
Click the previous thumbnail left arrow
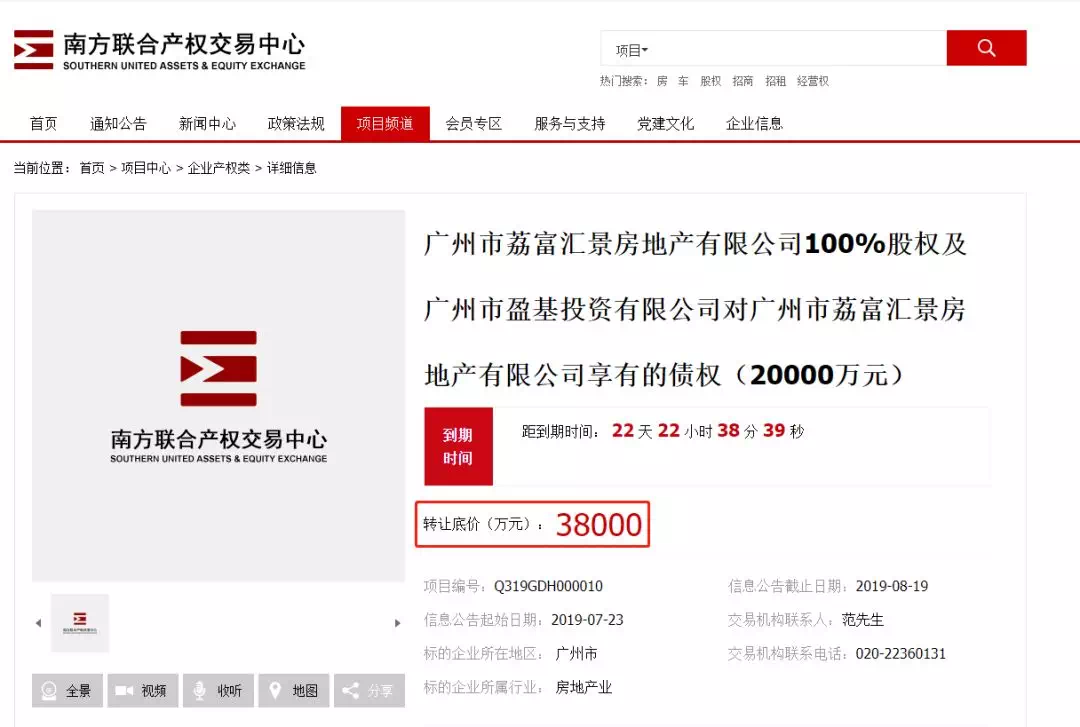[x=39, y=623]
